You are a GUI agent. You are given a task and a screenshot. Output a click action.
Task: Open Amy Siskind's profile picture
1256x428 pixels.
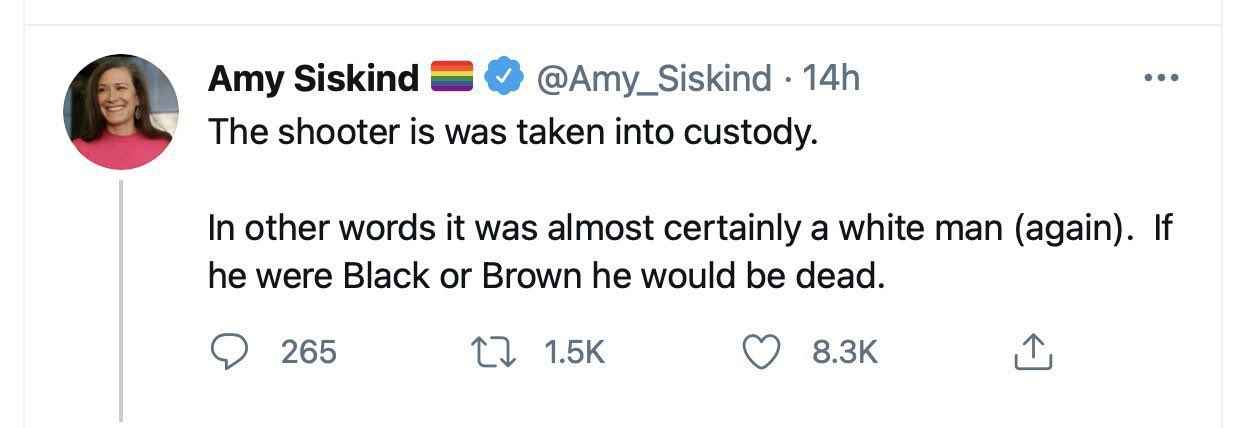121,112
